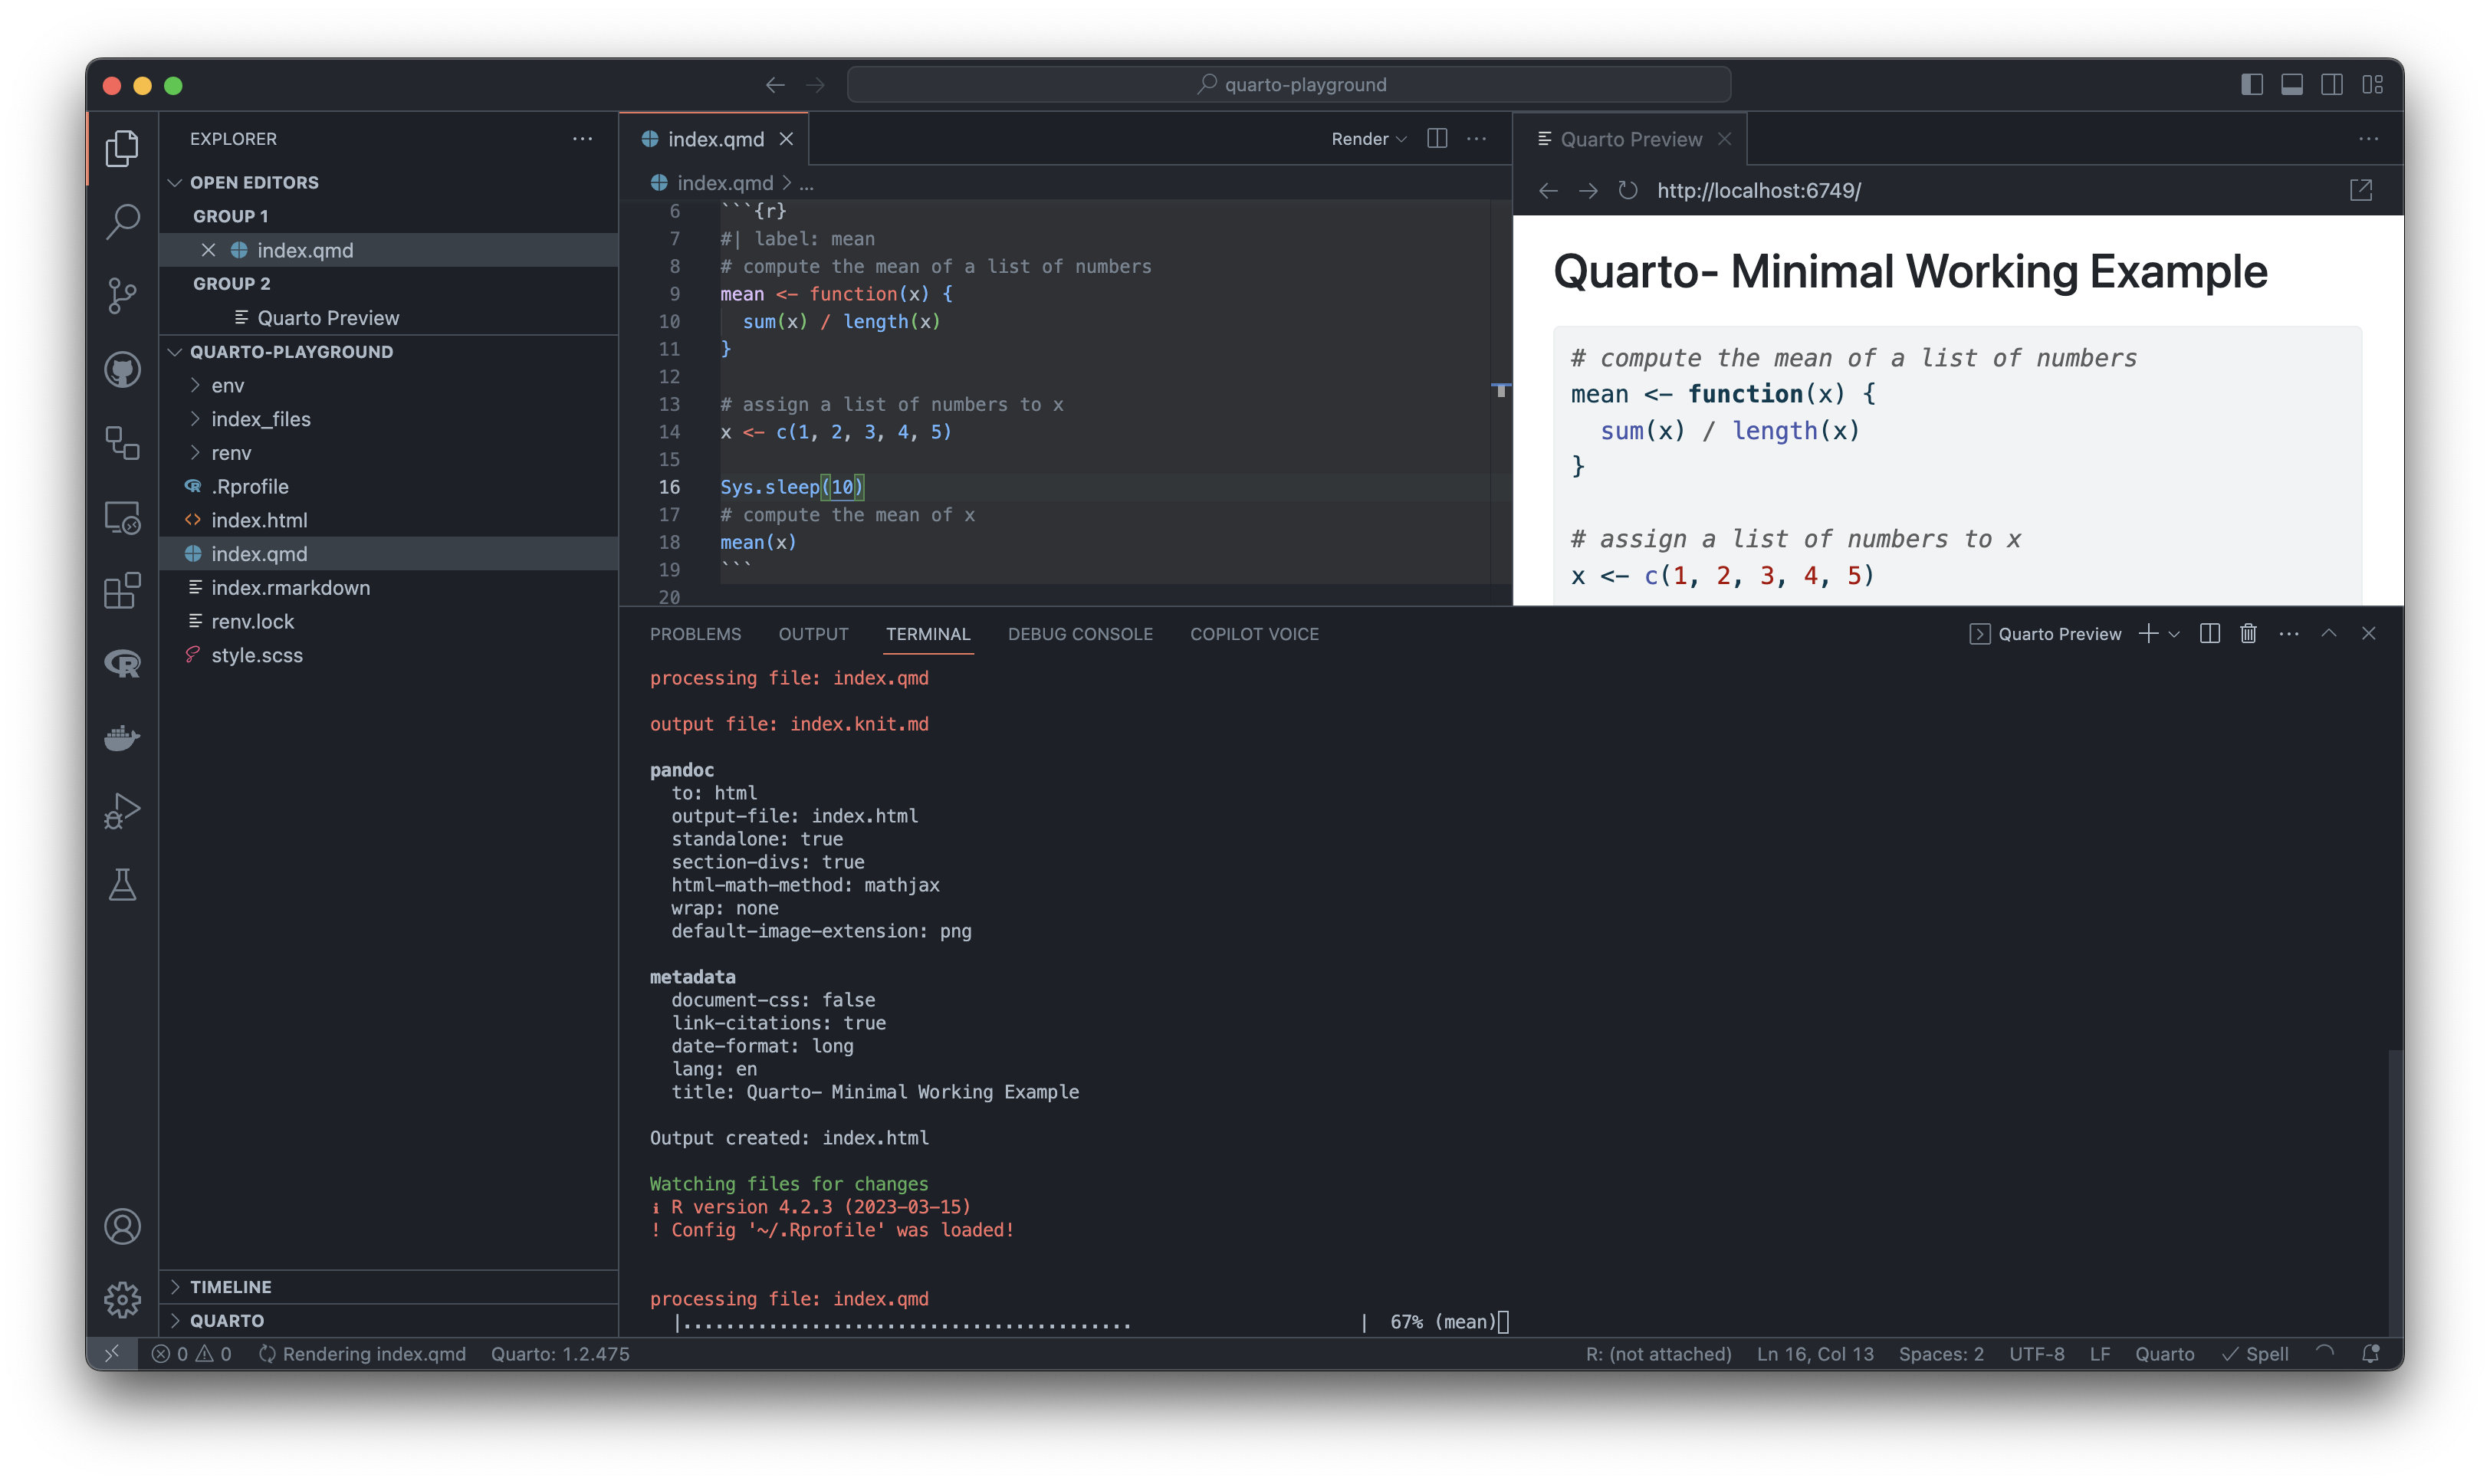The width and height of the screenshot is (2490, 1484).
Task: Close index.qmd in Open Editors list
Action: [208, 250]
